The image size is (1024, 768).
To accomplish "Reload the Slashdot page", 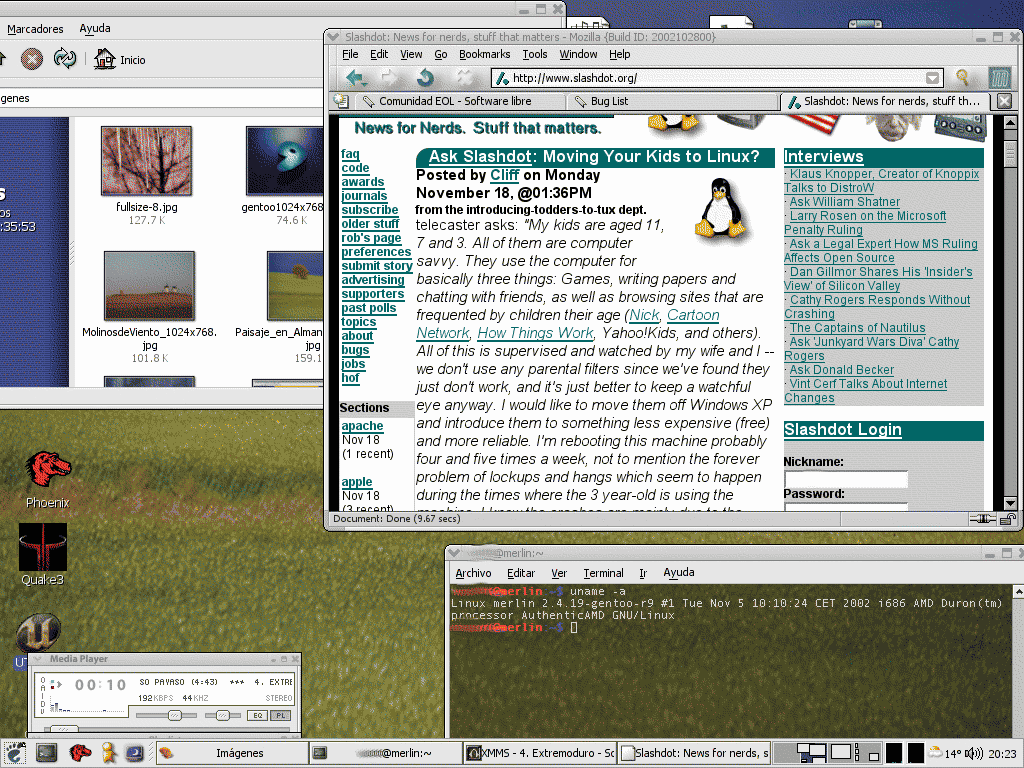I will pos(425,78).
